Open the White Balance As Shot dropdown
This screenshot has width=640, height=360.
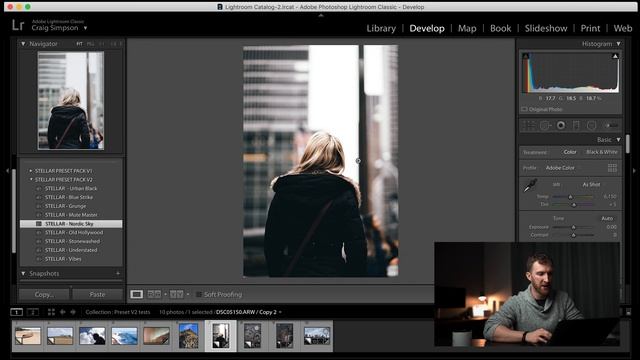591,184
